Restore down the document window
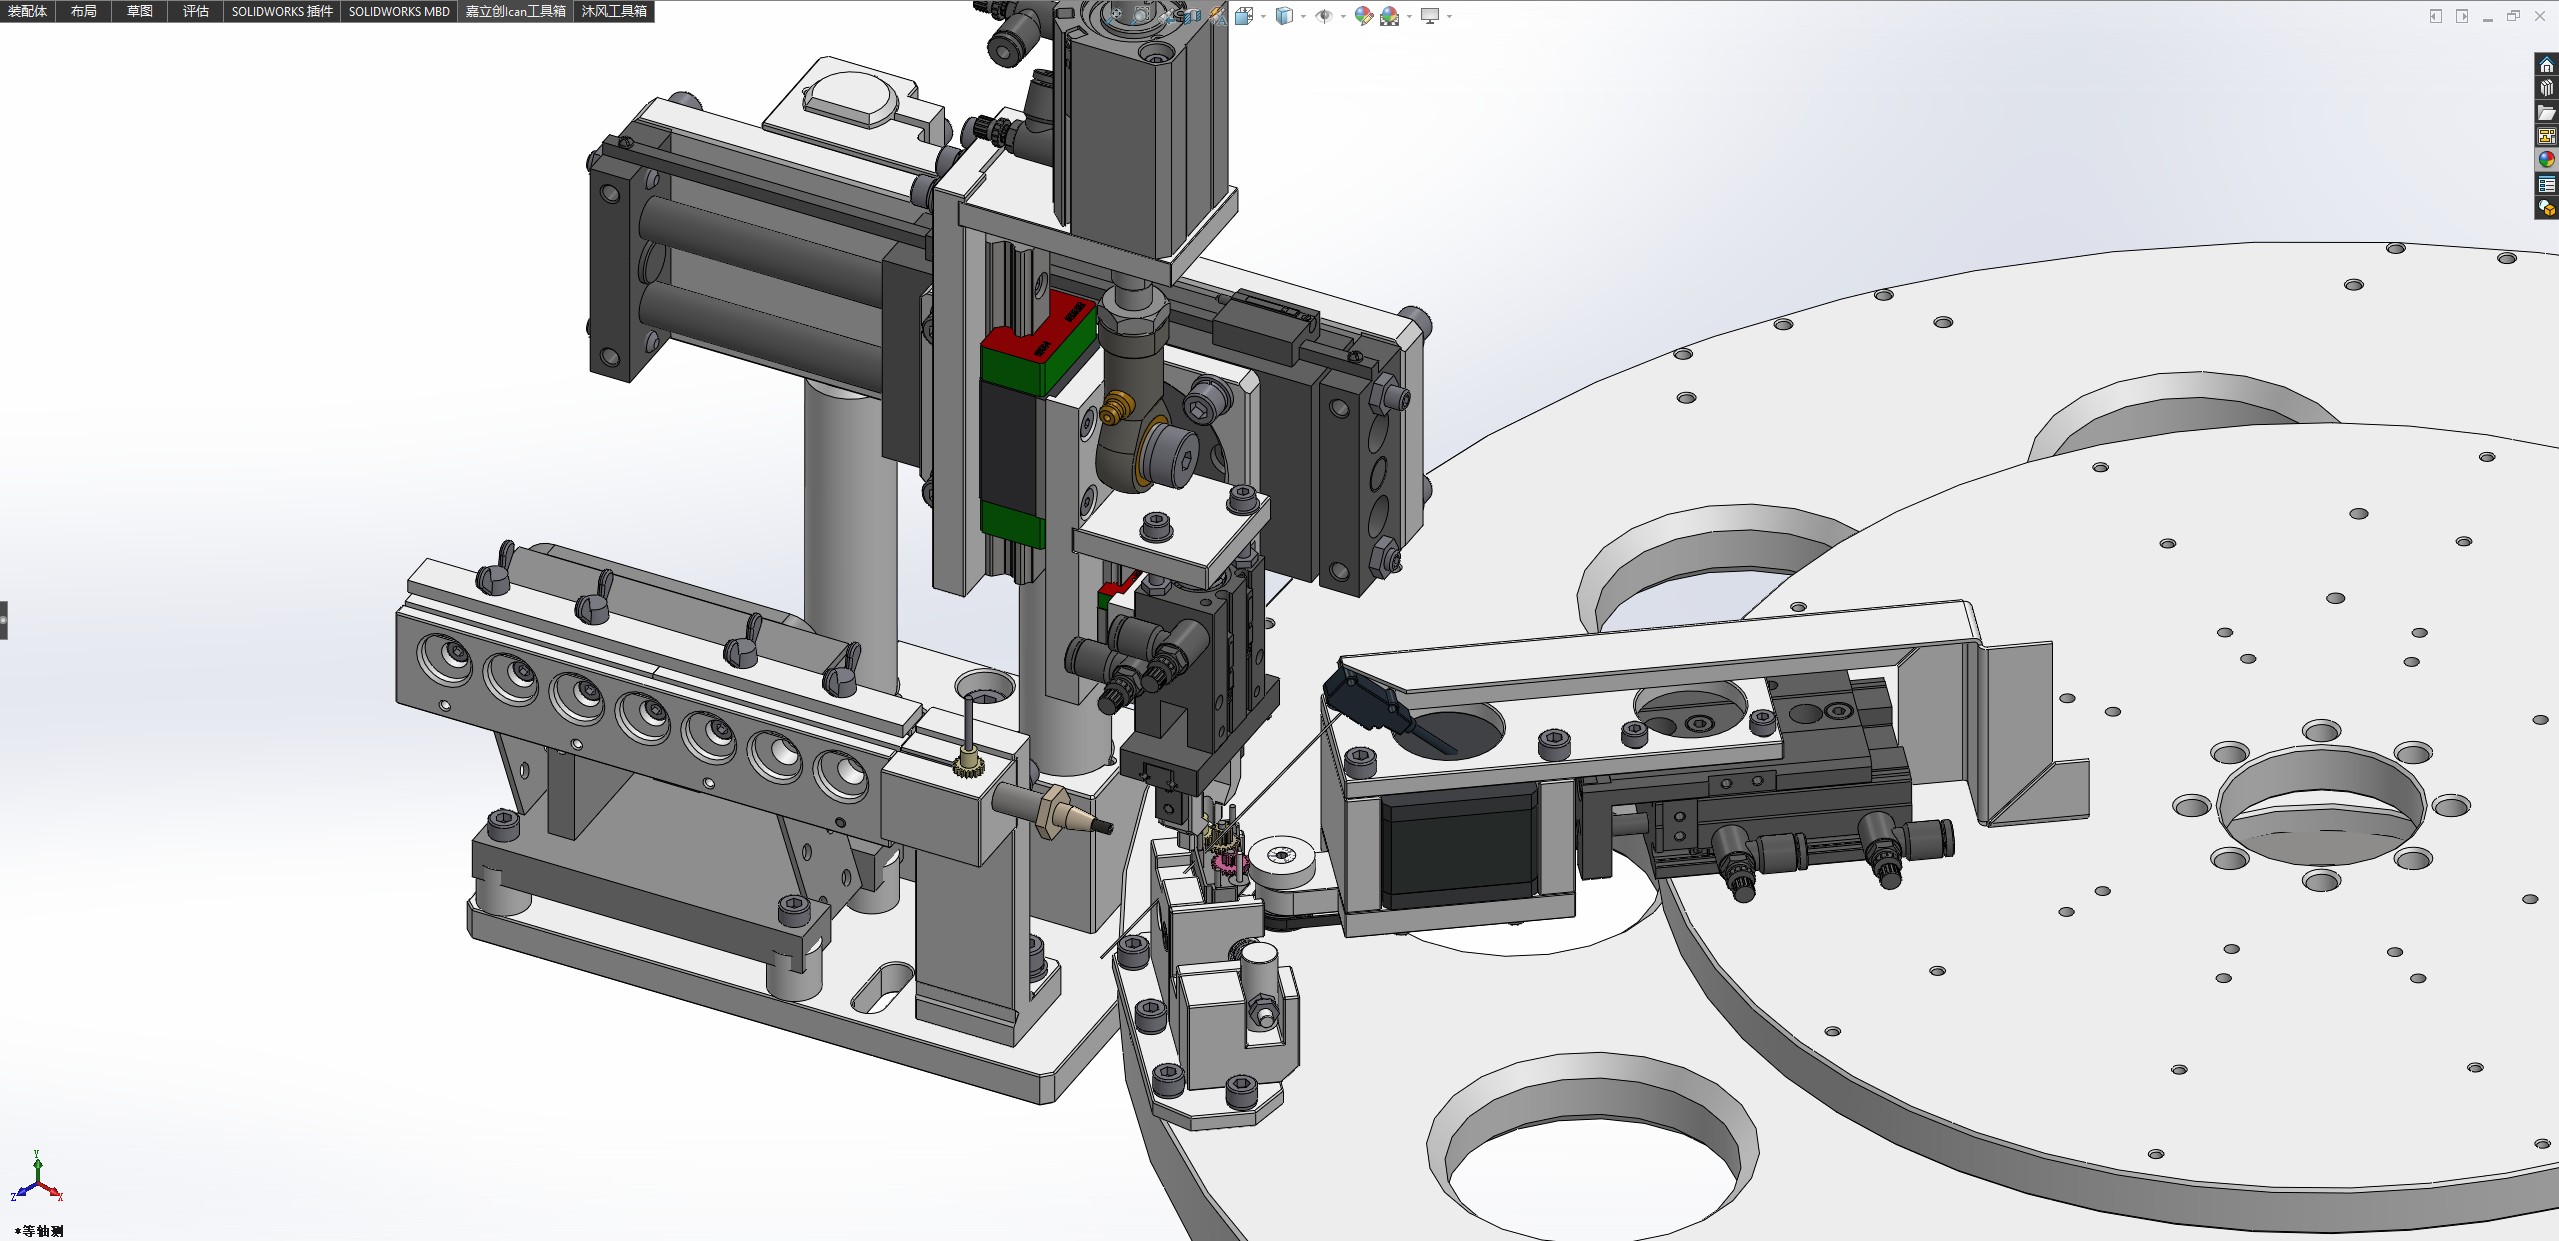Viewport: 2559px width, 1241px height. (2513, 16)
